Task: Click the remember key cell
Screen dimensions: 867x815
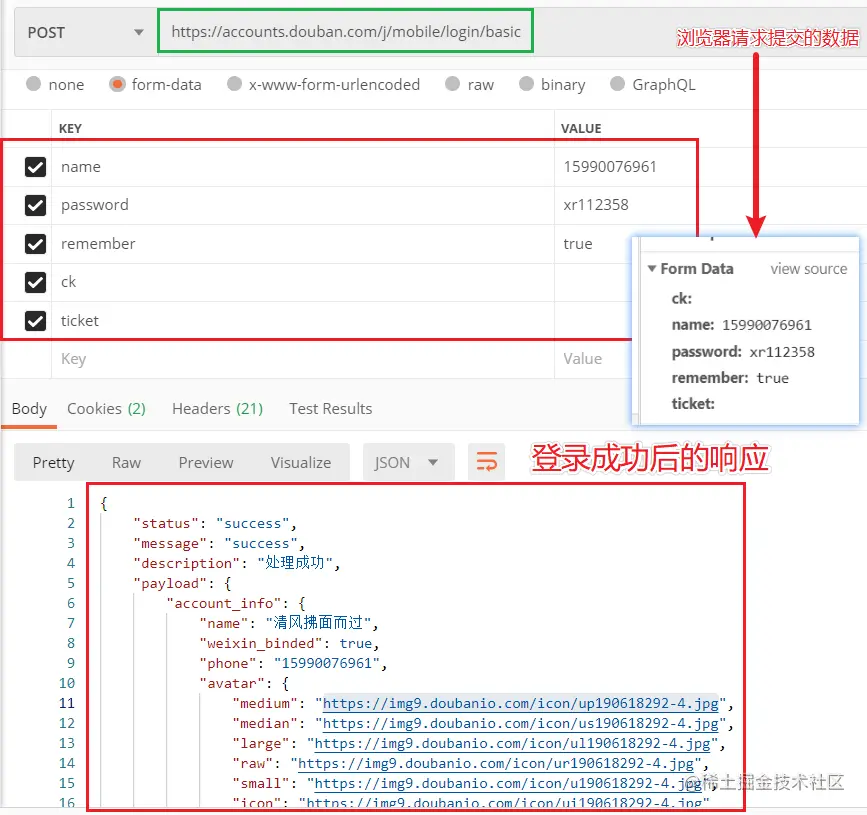Action: tap(303, 244)
